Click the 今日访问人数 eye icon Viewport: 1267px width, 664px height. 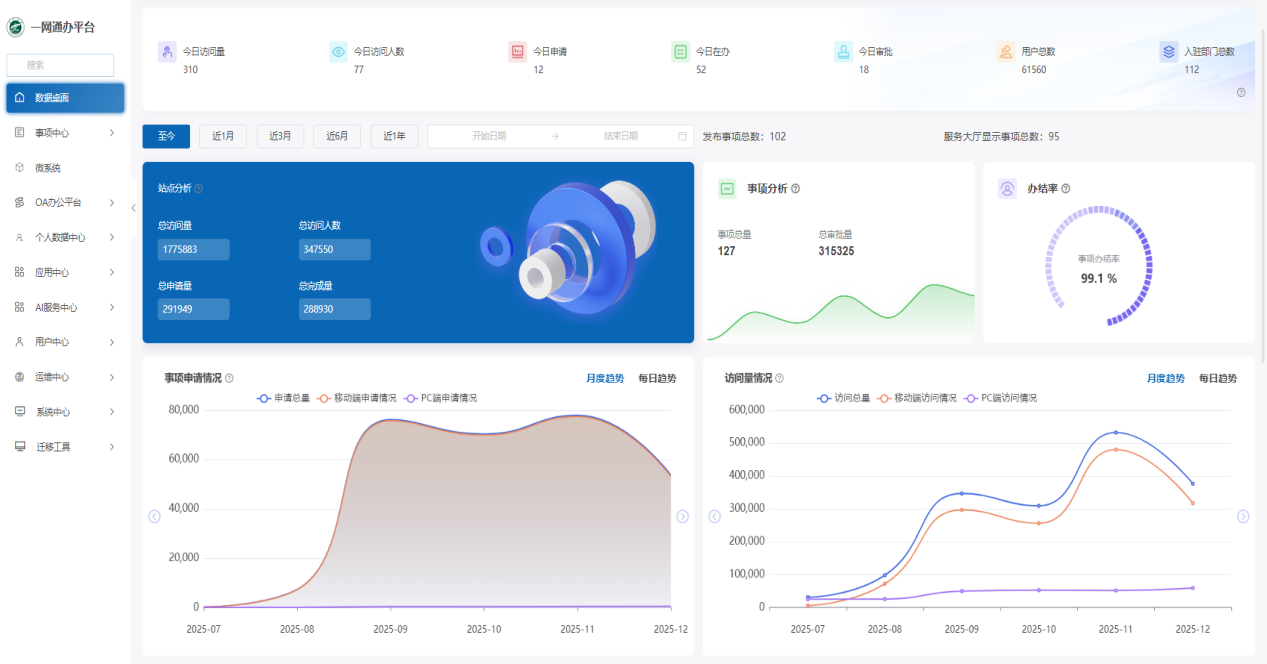[x=338, y=52]
